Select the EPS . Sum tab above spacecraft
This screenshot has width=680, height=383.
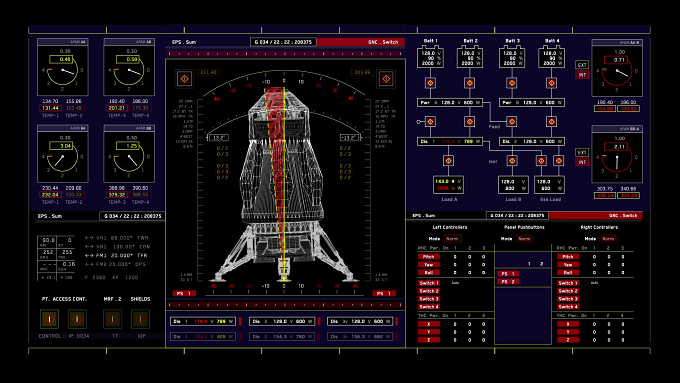[x=184, y=42]
